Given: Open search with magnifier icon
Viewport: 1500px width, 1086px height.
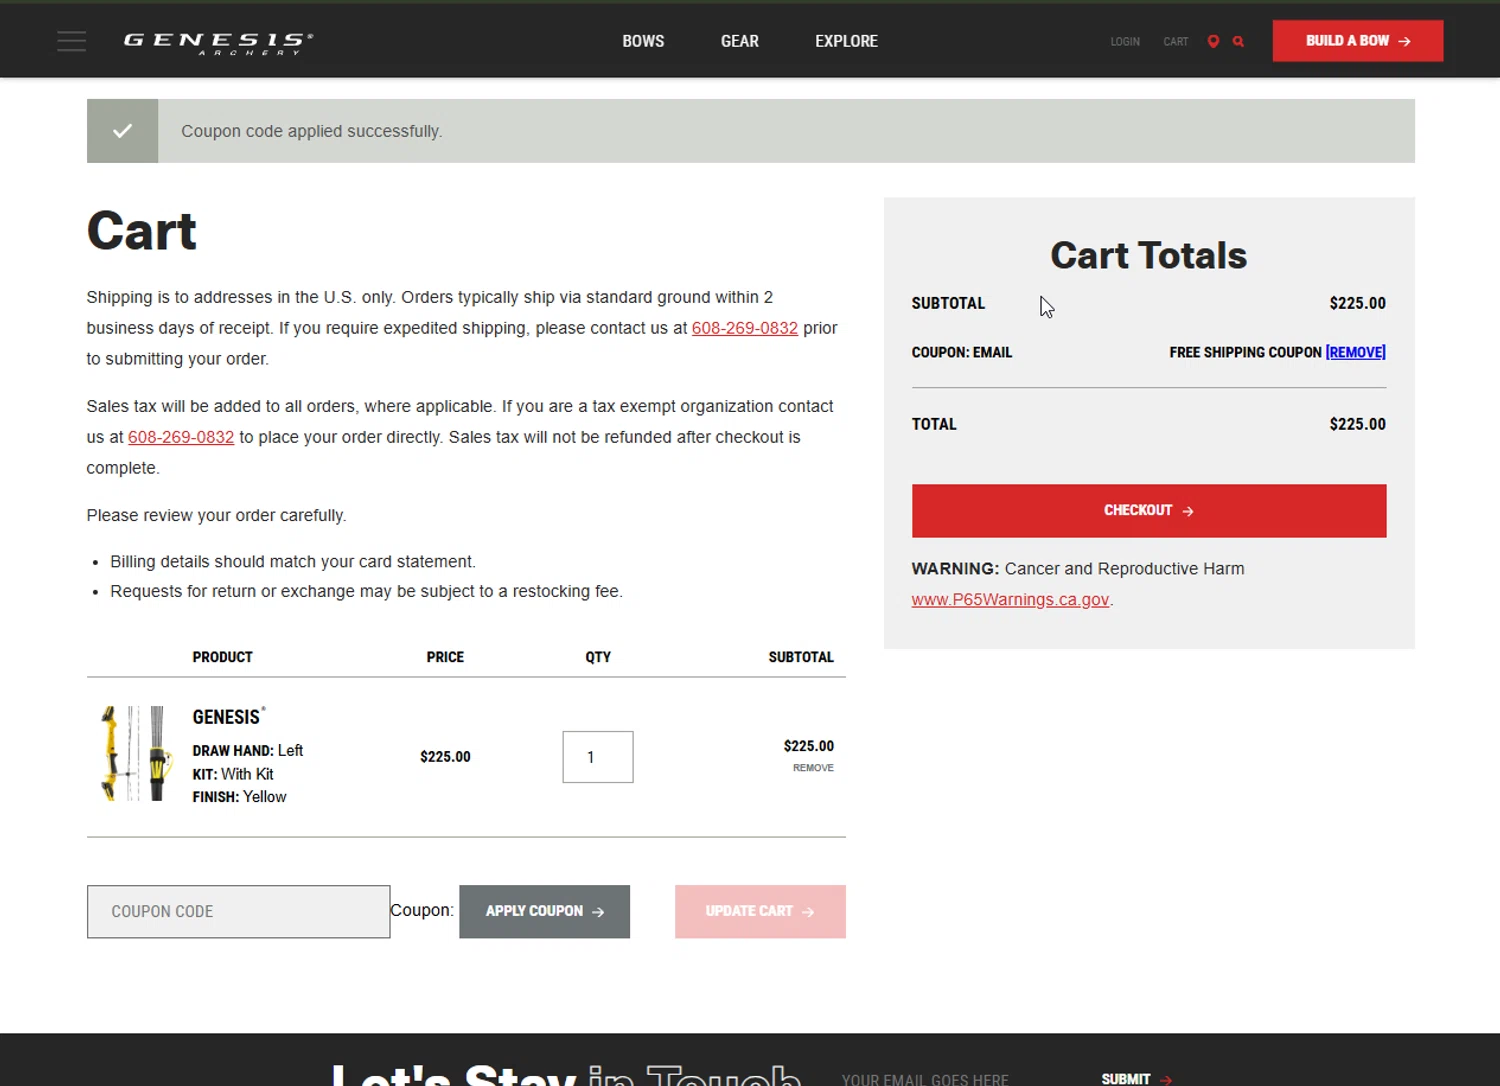Looking at the screenshot, I should tap(1238, 41).
